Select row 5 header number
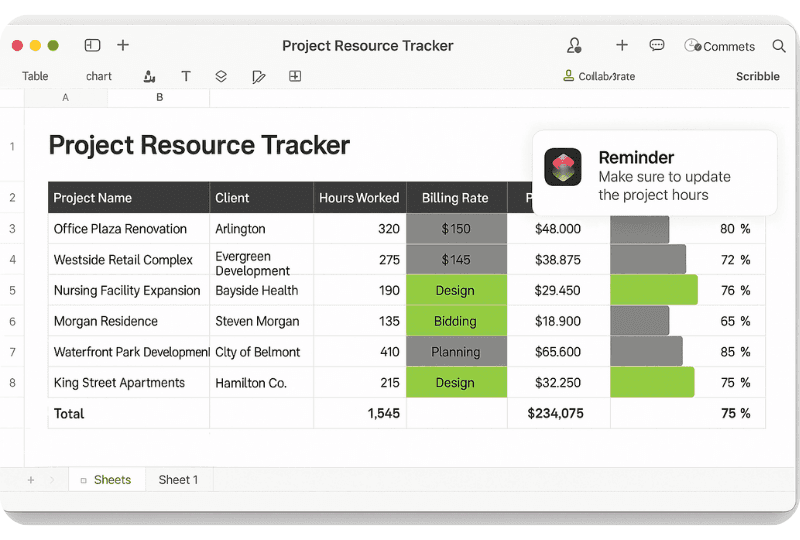 (x=12, y=290)
